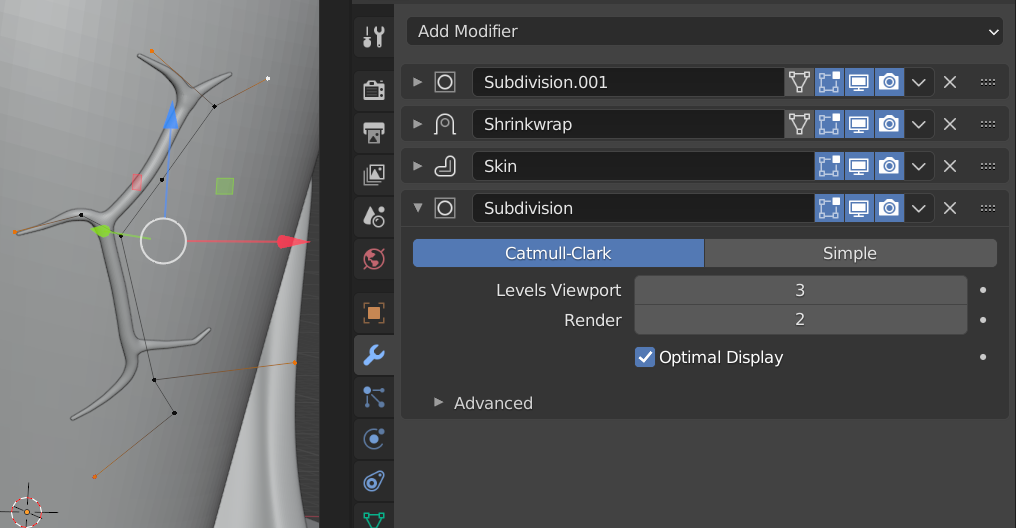This screenshot has height=528, width=1016.
Task: Click the Render levels animate dot
Action: click(983, 320)
